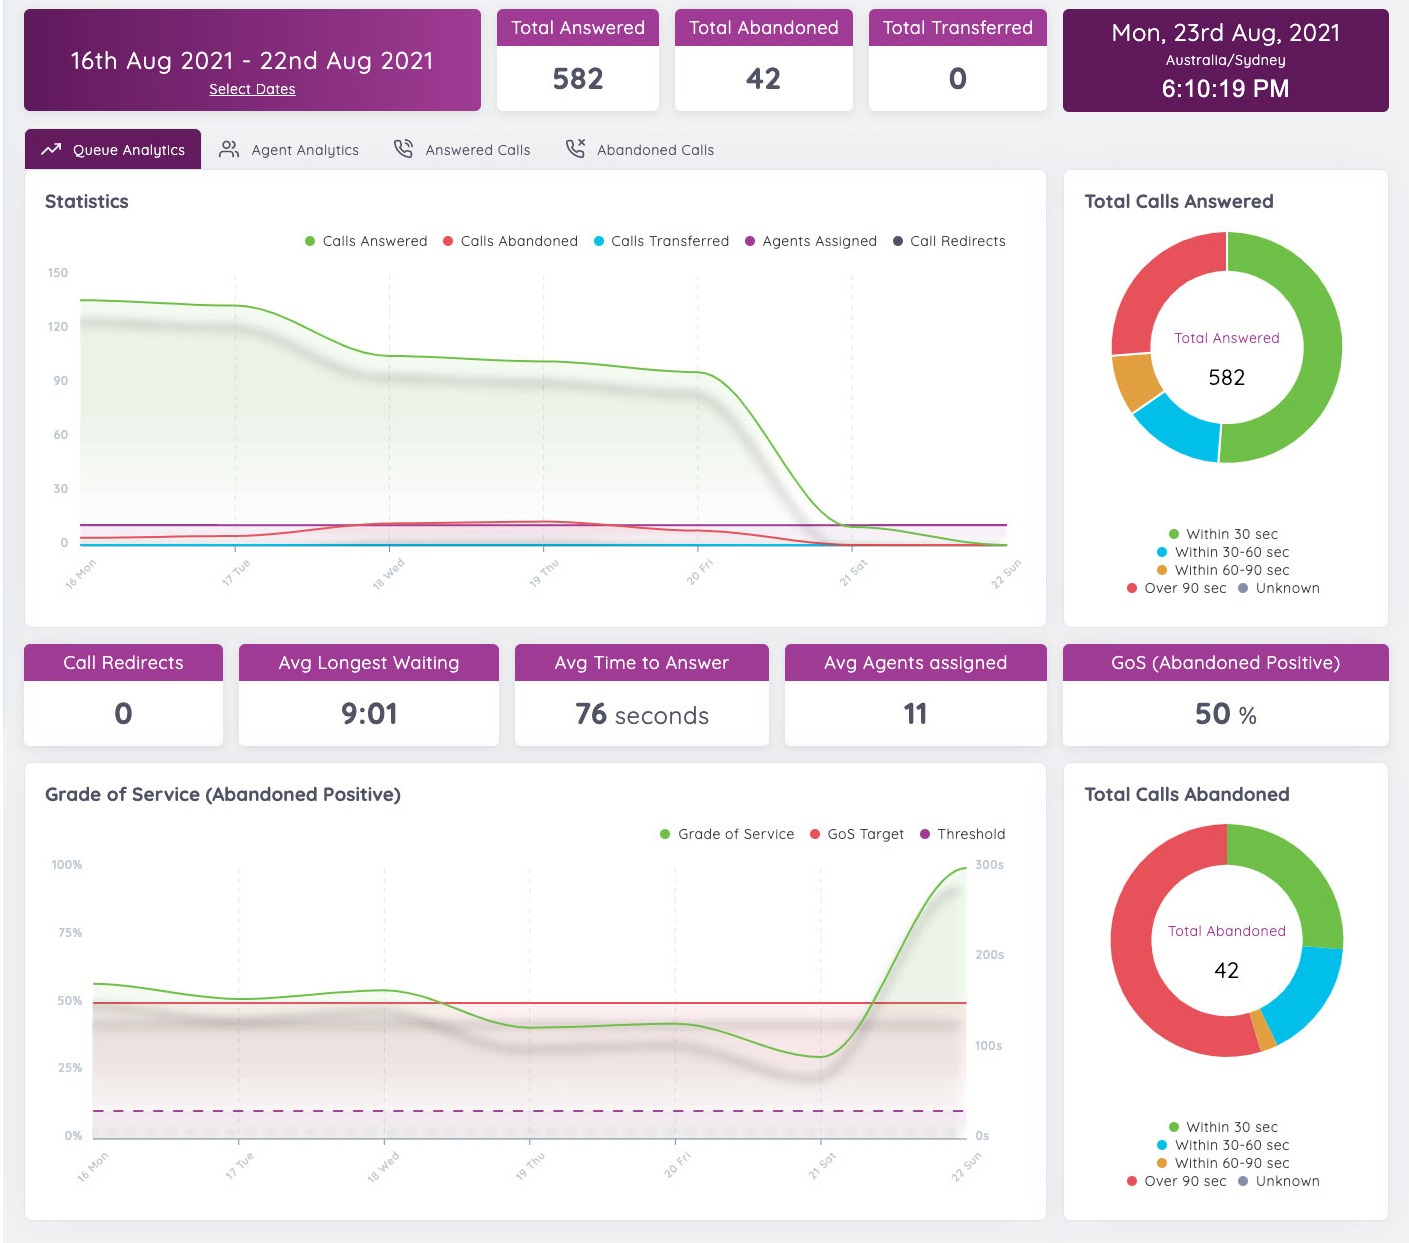Viewport: 1409px width, 1243px height.
Task: Click the Call Redirects stat card
Action: (x=122, y=693)
